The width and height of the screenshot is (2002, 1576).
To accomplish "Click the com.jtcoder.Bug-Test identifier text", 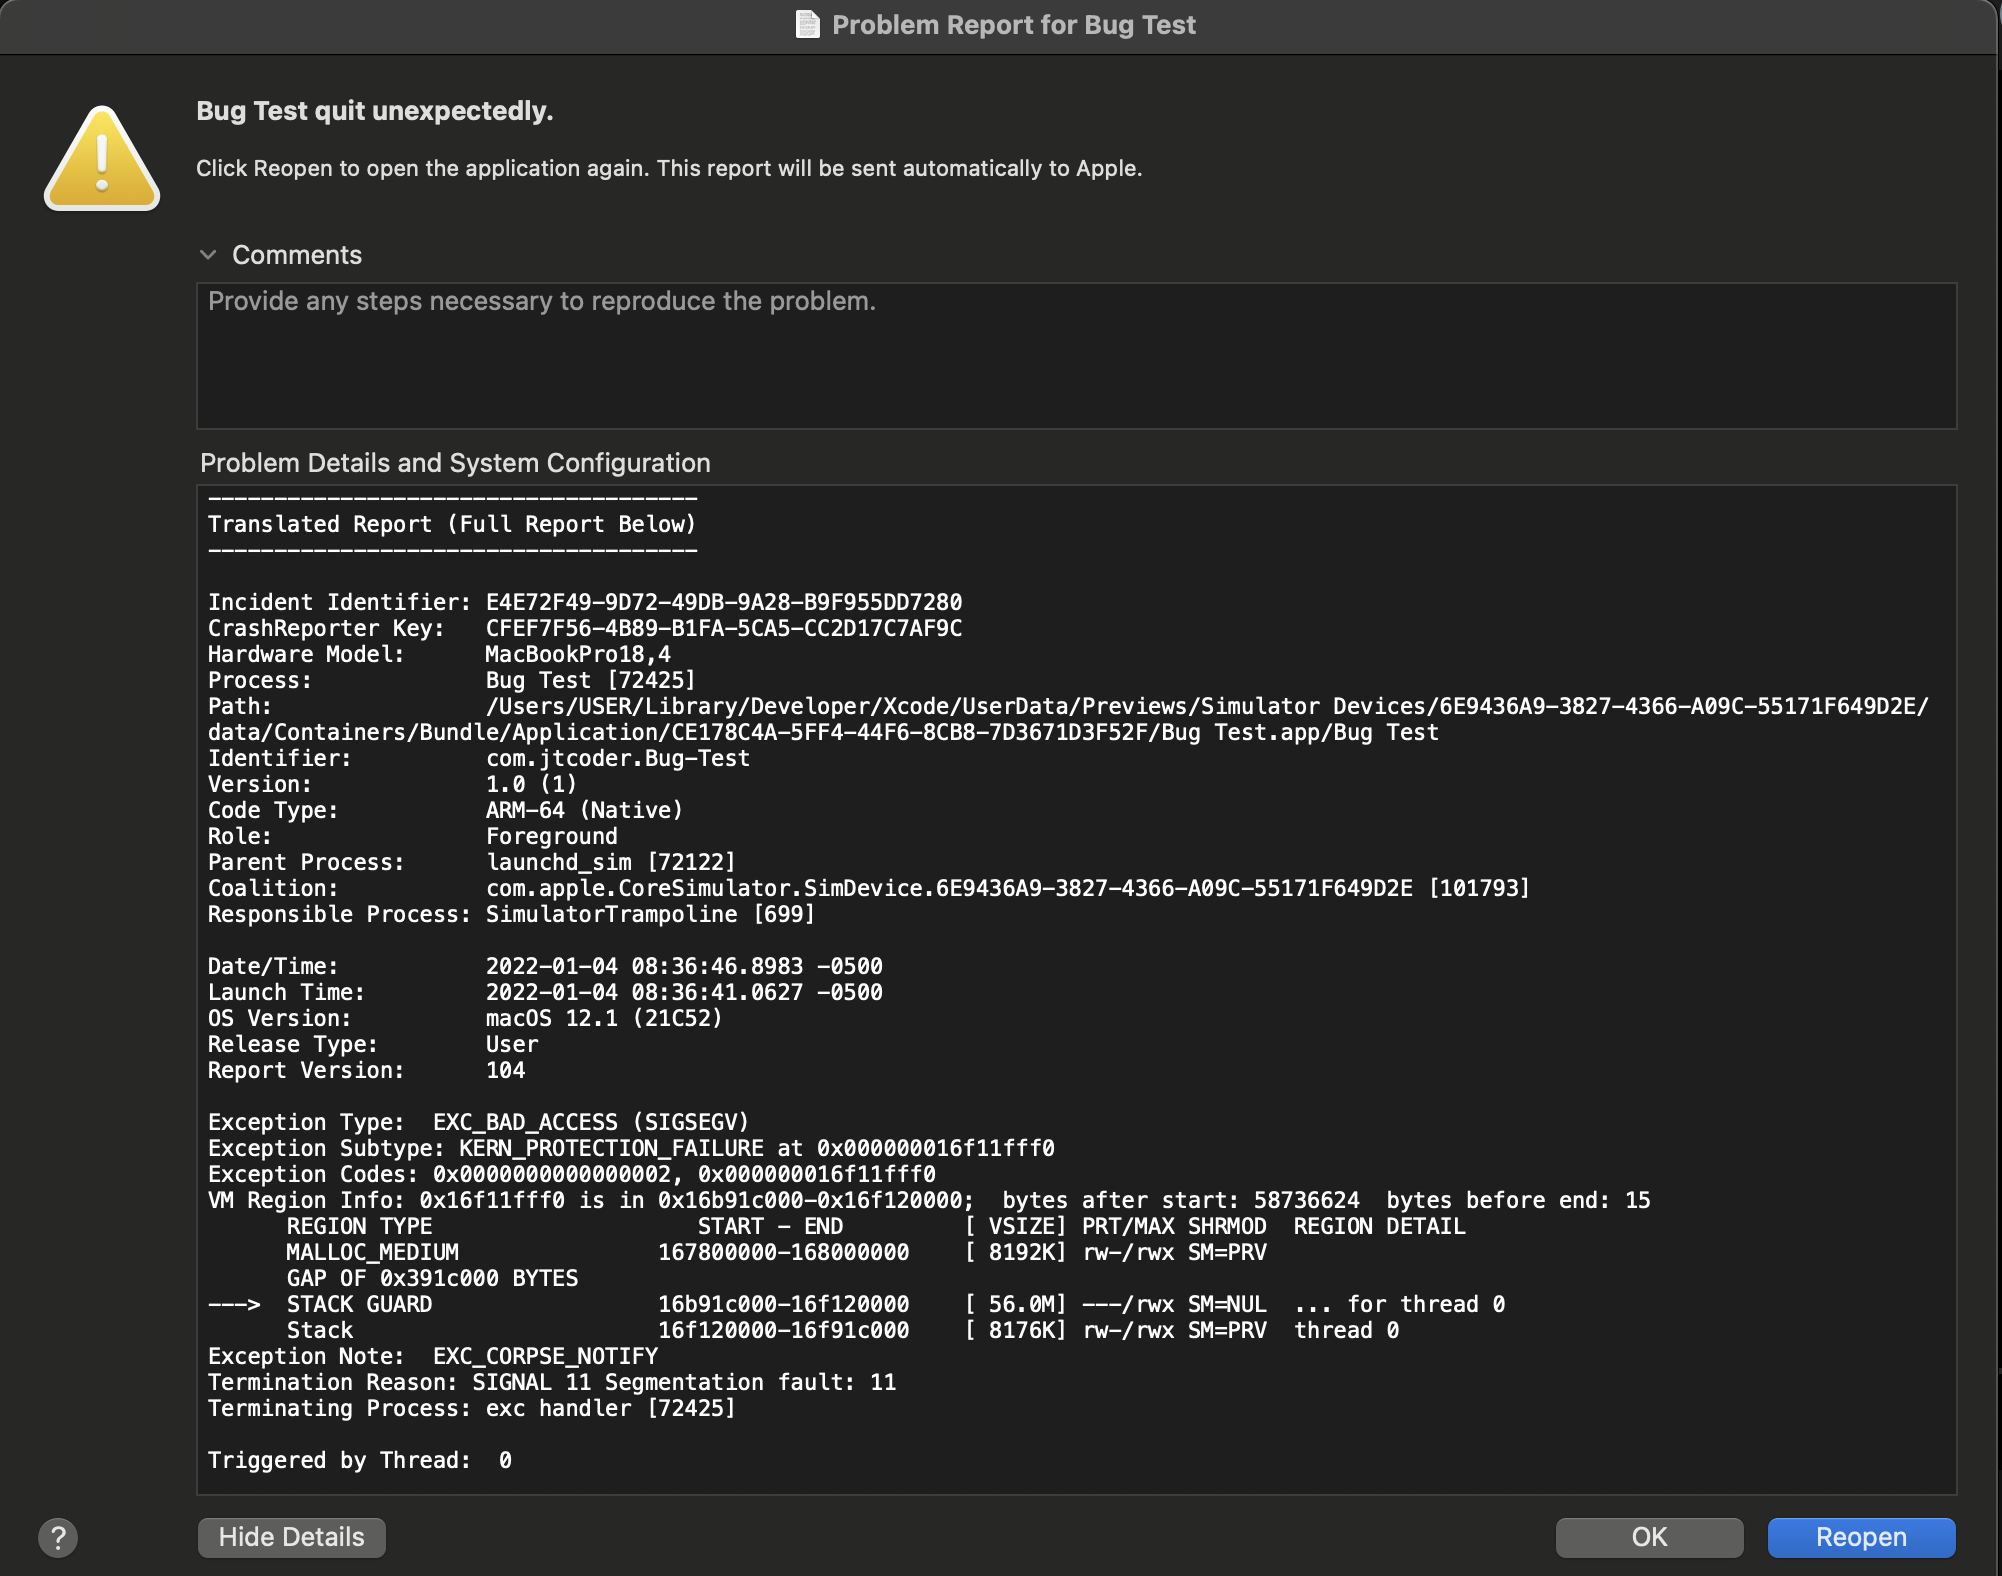I will (617, 758).
